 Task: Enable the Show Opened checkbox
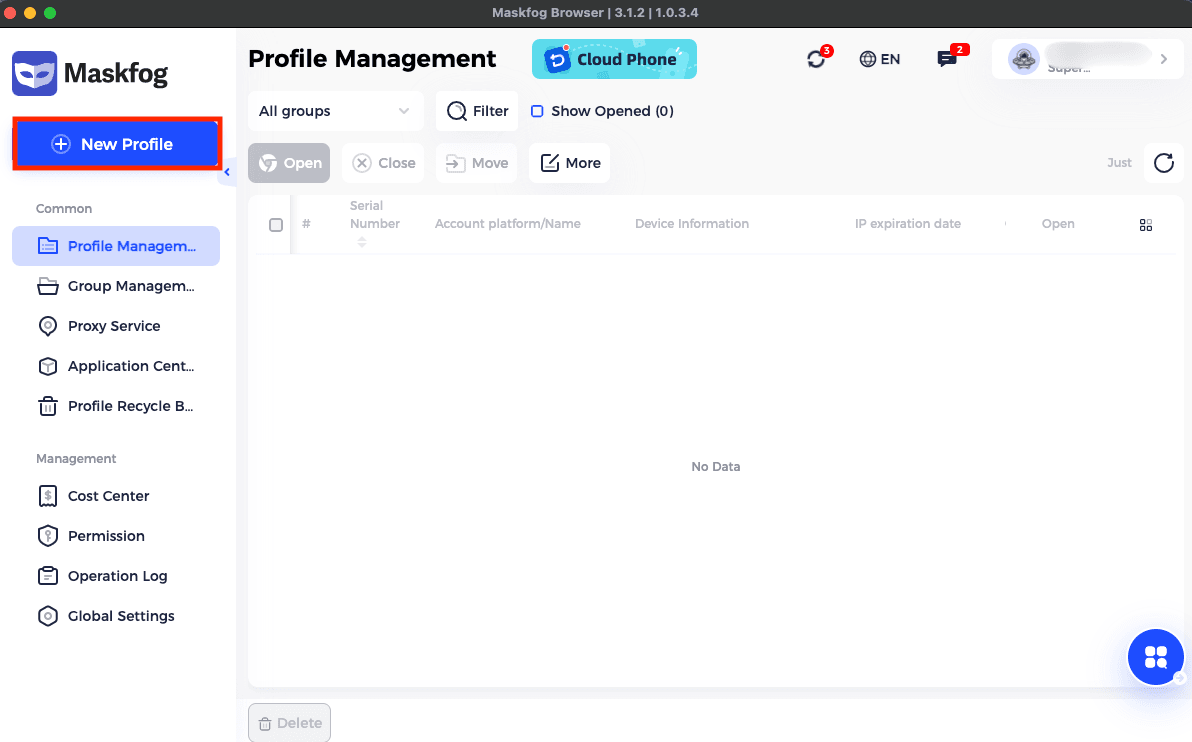538,111
